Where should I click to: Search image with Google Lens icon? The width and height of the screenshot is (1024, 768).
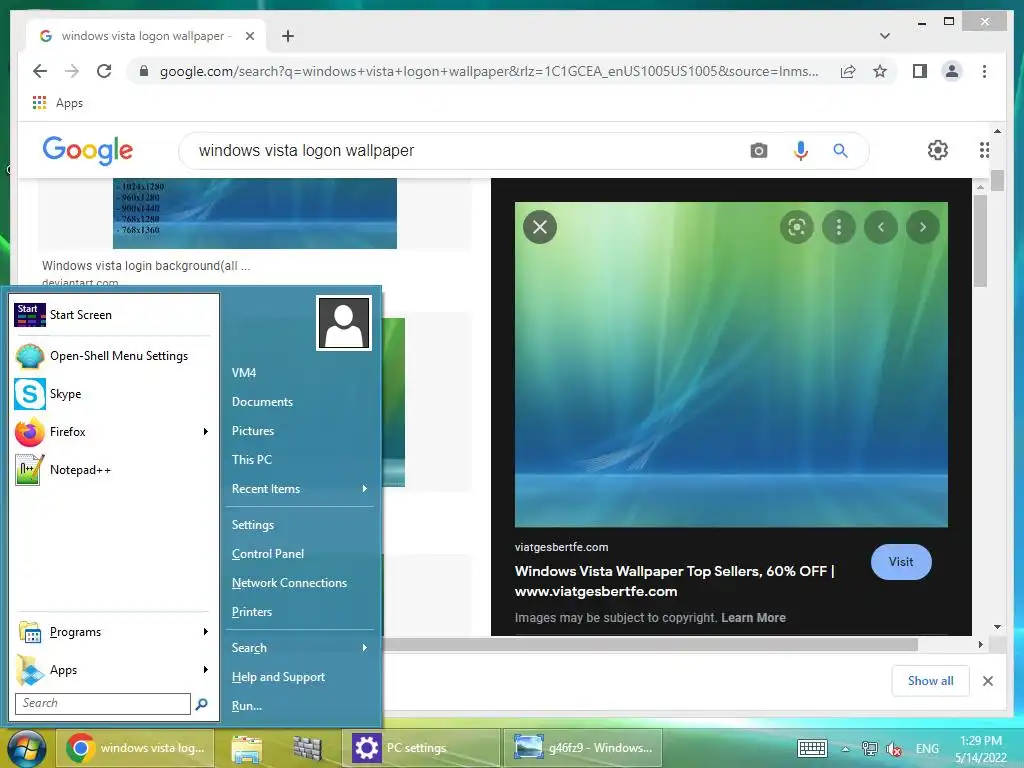coord(797,227)
